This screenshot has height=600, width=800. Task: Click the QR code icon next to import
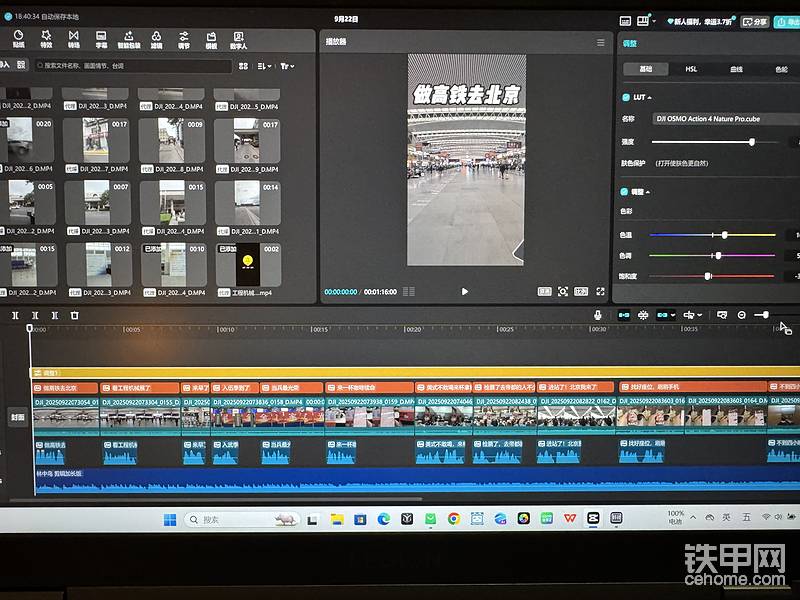pyautogui.click(x=21, y=65)
